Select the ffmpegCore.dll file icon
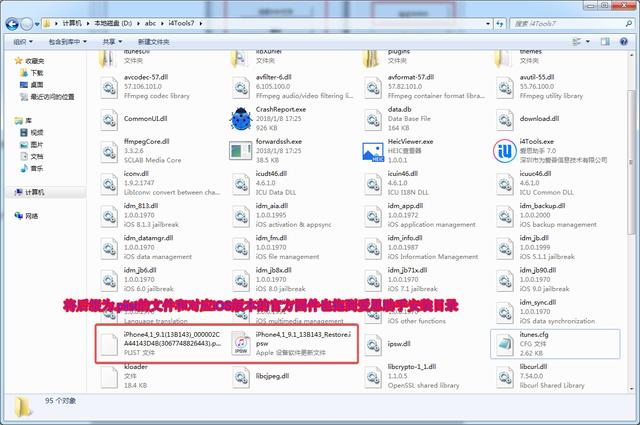Viewport: 640px width, 425px height. 109,151
